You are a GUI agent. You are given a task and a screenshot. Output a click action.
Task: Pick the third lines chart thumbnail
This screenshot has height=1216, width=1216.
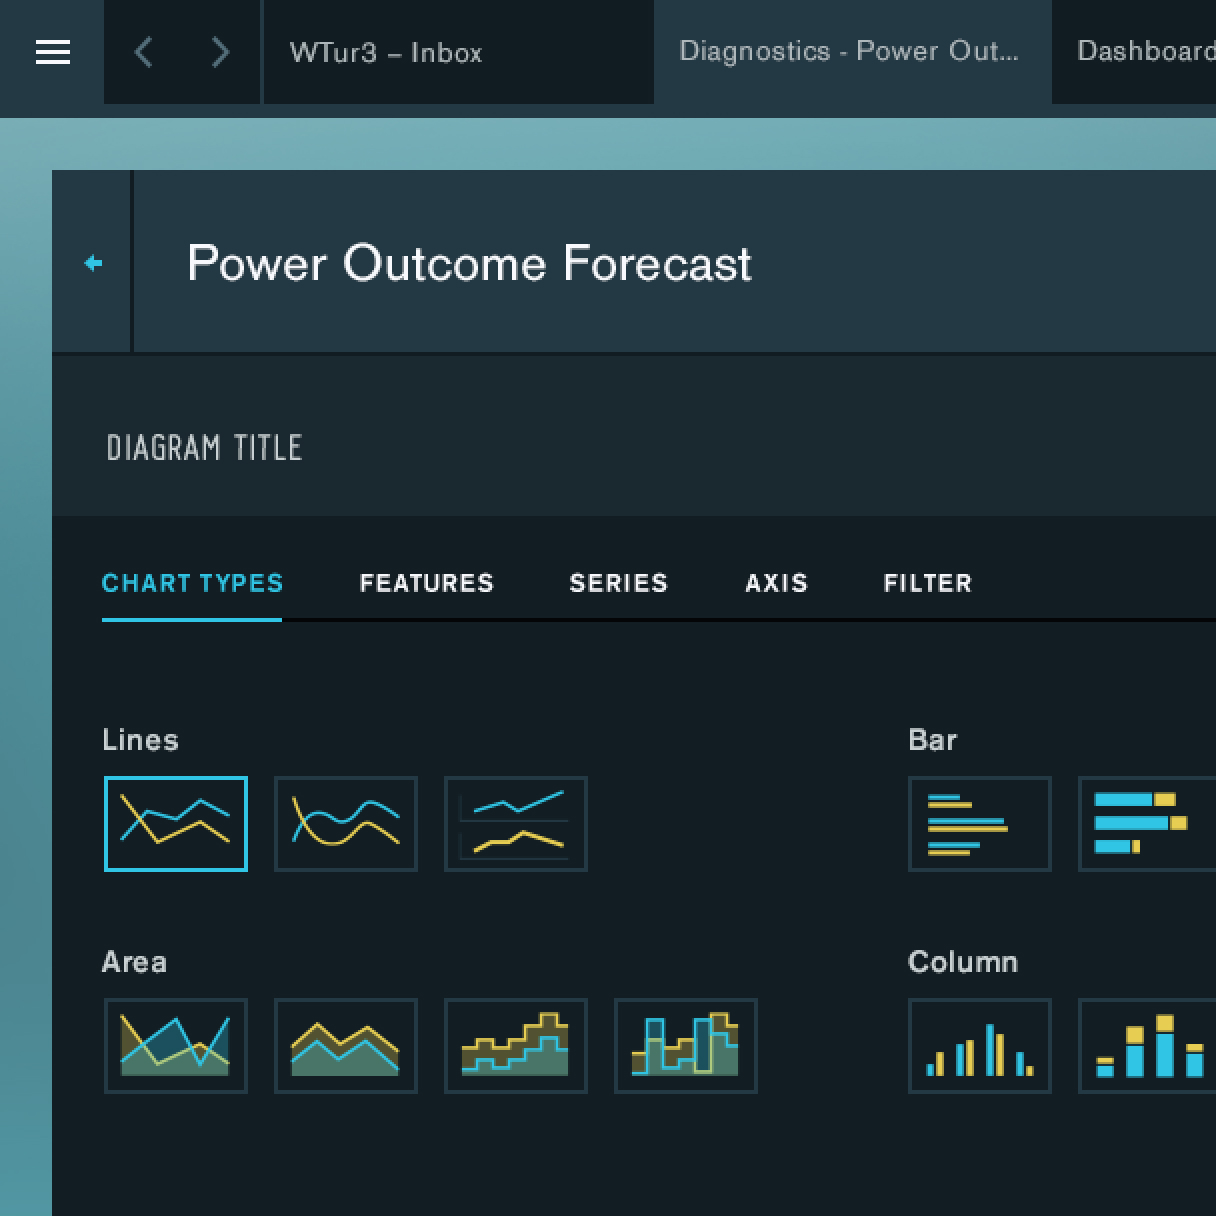516,824
